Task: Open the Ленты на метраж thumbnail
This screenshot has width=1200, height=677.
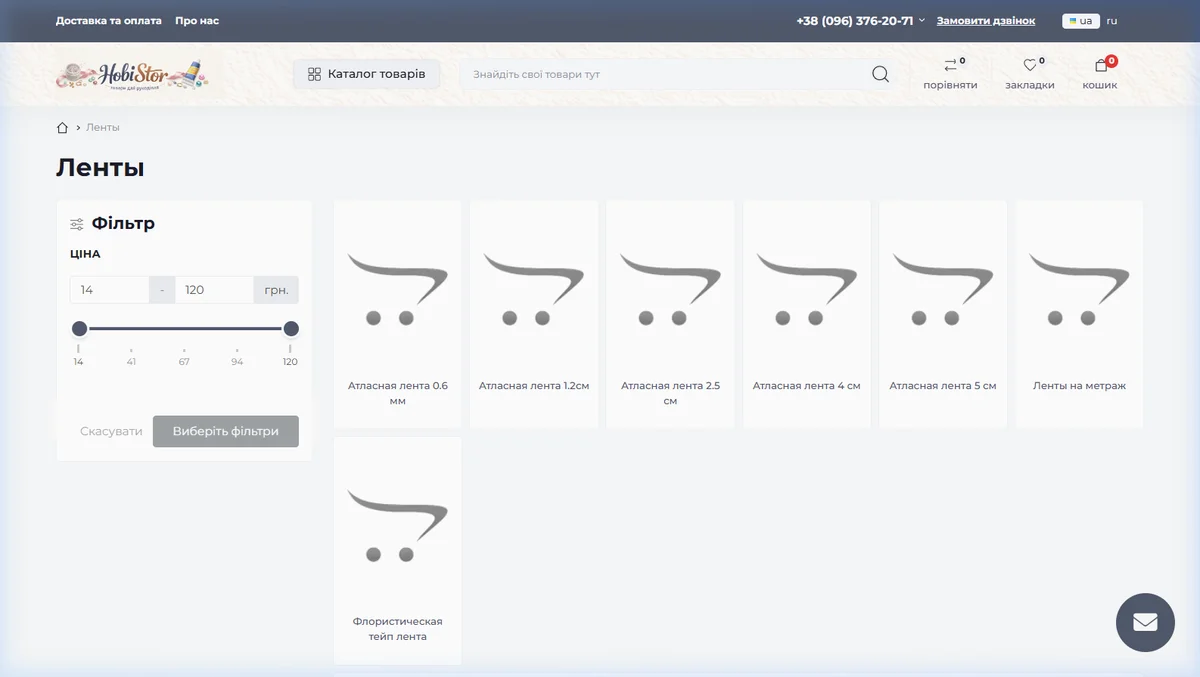Action: coord(1079,288)
